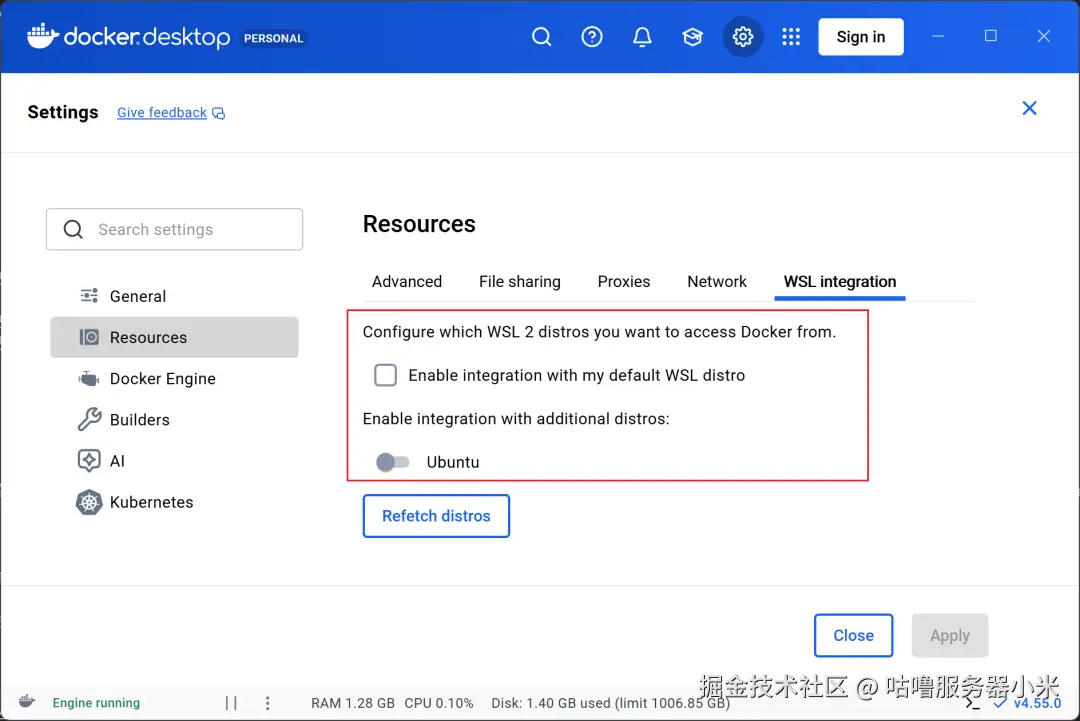Switch to the File sharing tab
This screenshot has height=721, width=1080.
coord(519,282)
